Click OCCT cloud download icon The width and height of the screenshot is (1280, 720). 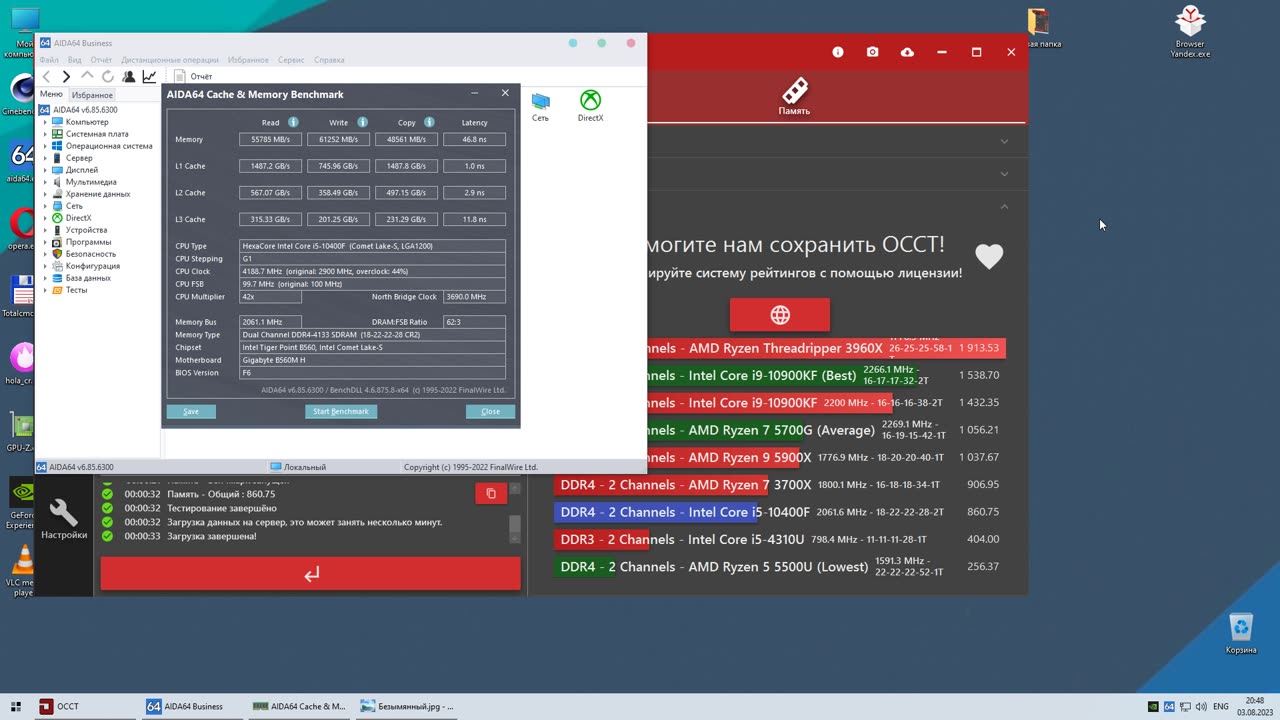click(907, 52)
